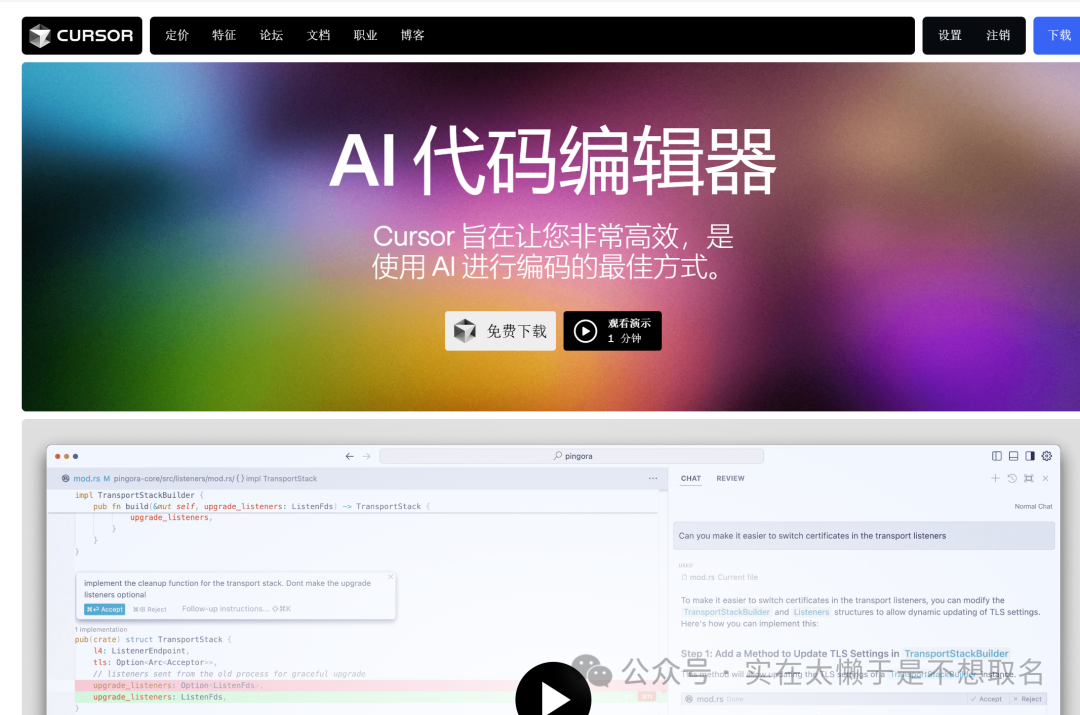1080x715 pixels.
Task: Open the 博客 blog page
Action: pyautogui.click(x=413, y=35)
